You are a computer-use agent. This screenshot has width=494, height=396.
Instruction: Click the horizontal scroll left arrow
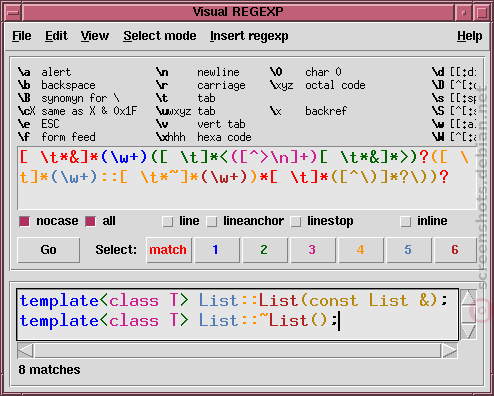25,351
